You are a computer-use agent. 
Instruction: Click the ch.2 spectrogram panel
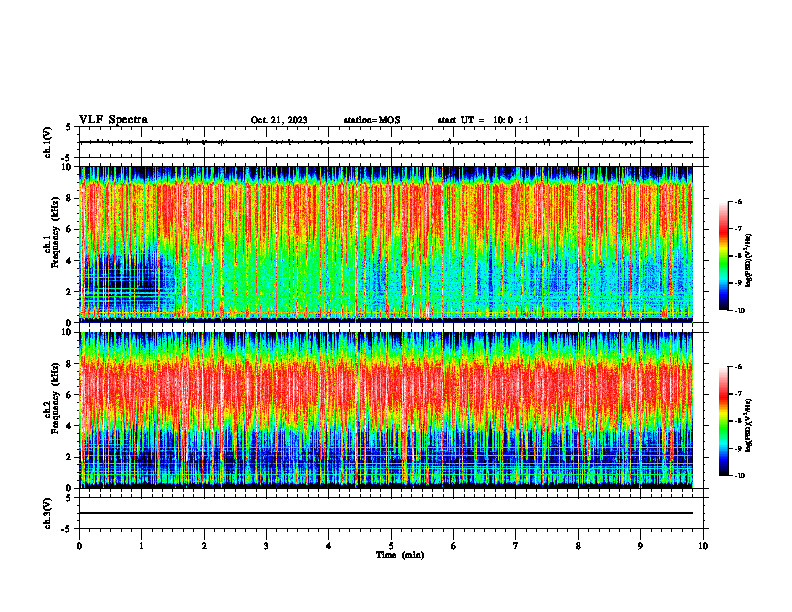(386, 410)
